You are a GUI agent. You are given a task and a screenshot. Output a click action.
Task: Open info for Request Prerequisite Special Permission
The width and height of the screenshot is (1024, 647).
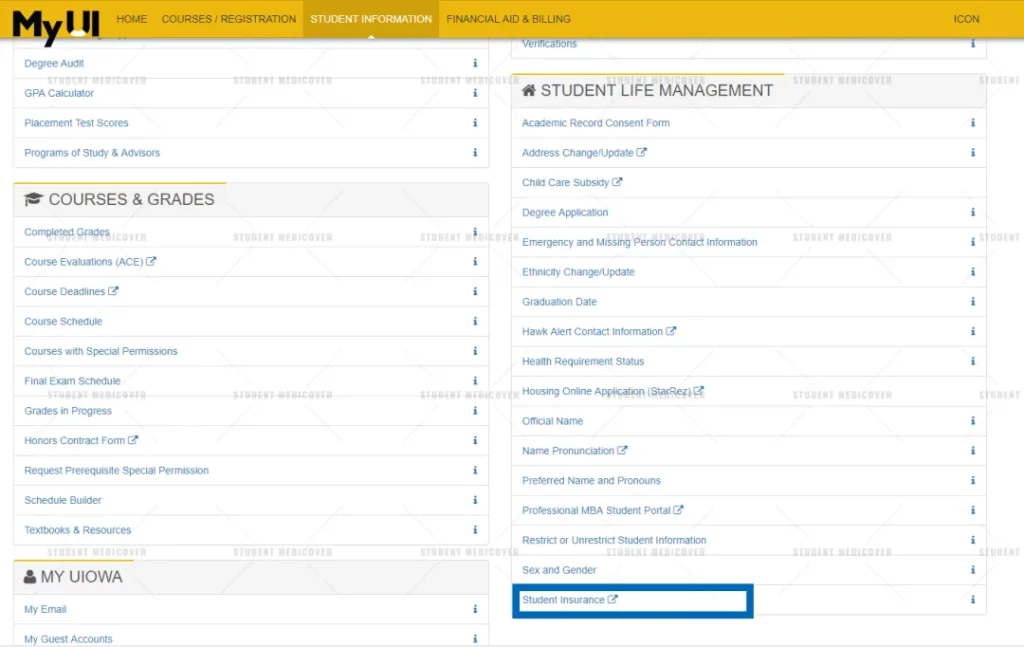pos(475,470)
